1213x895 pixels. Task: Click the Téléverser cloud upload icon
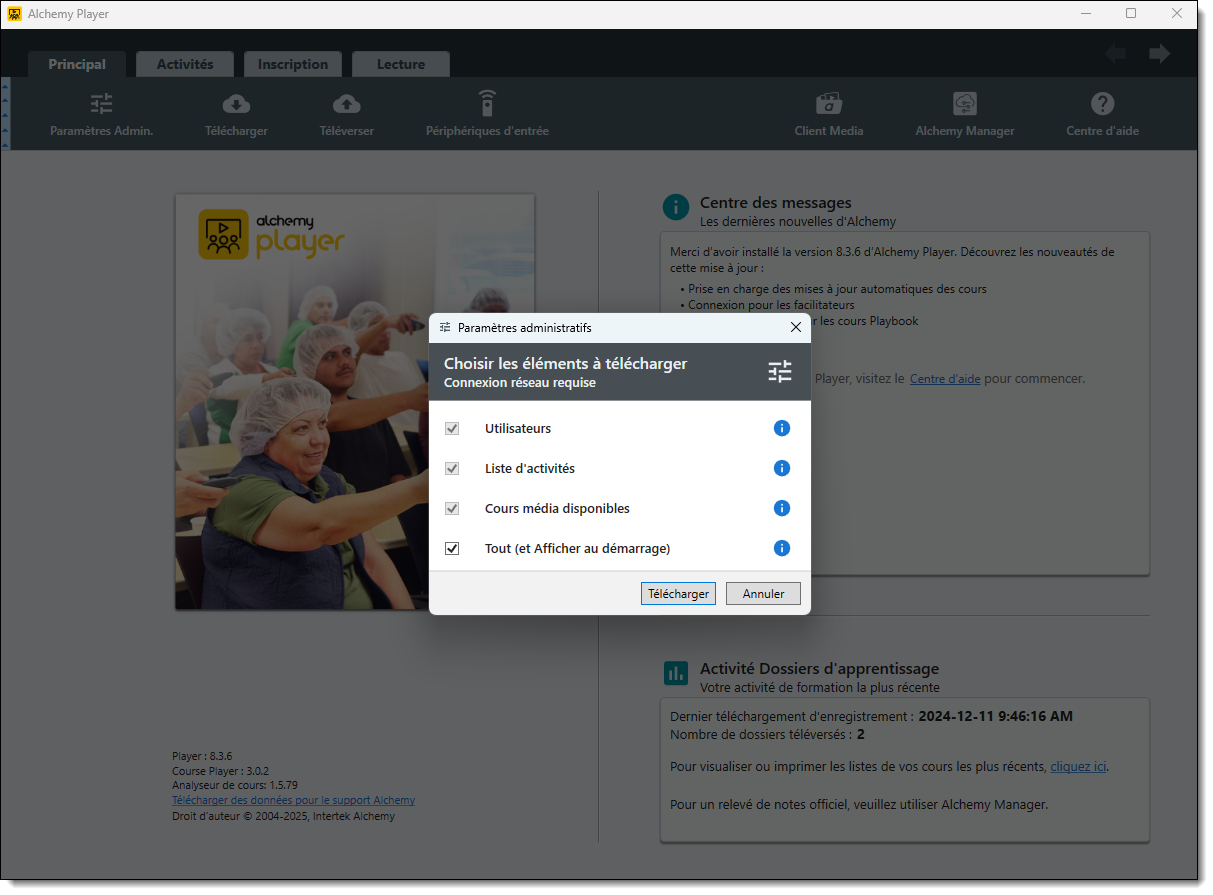tap(346, 104)
